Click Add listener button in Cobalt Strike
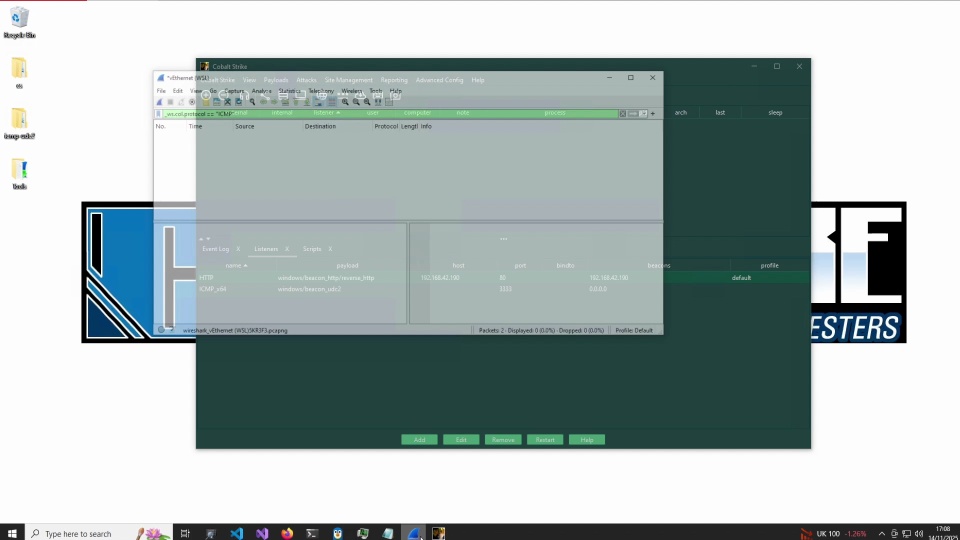Image resolution: width=960 pixels, height=540 pixels. point(419,440)
